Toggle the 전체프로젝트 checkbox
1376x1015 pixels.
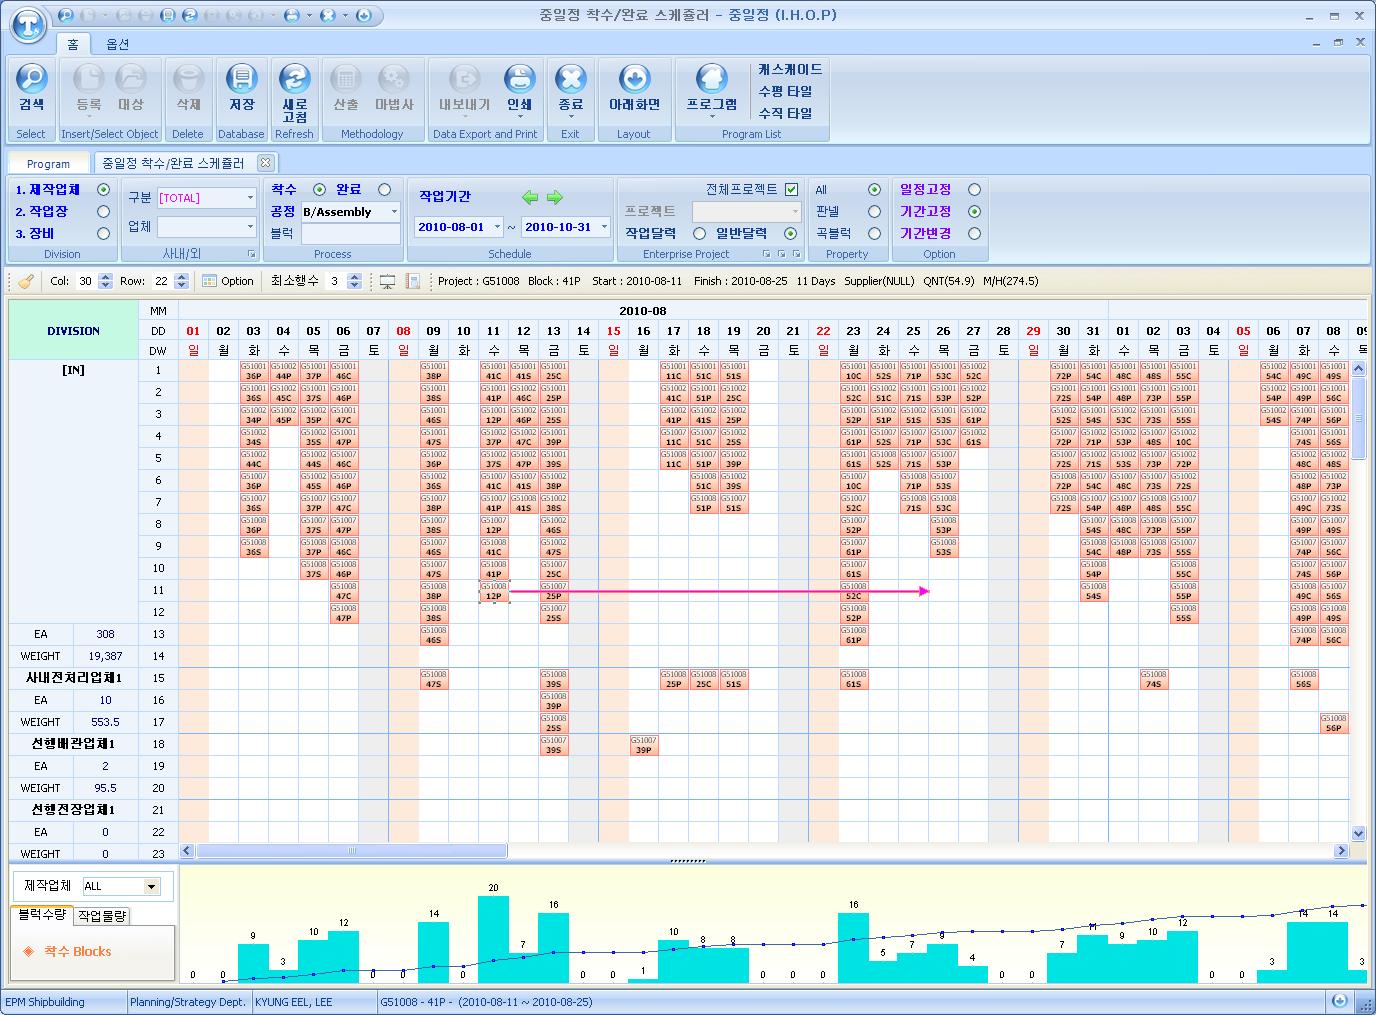tap(791, 189)
